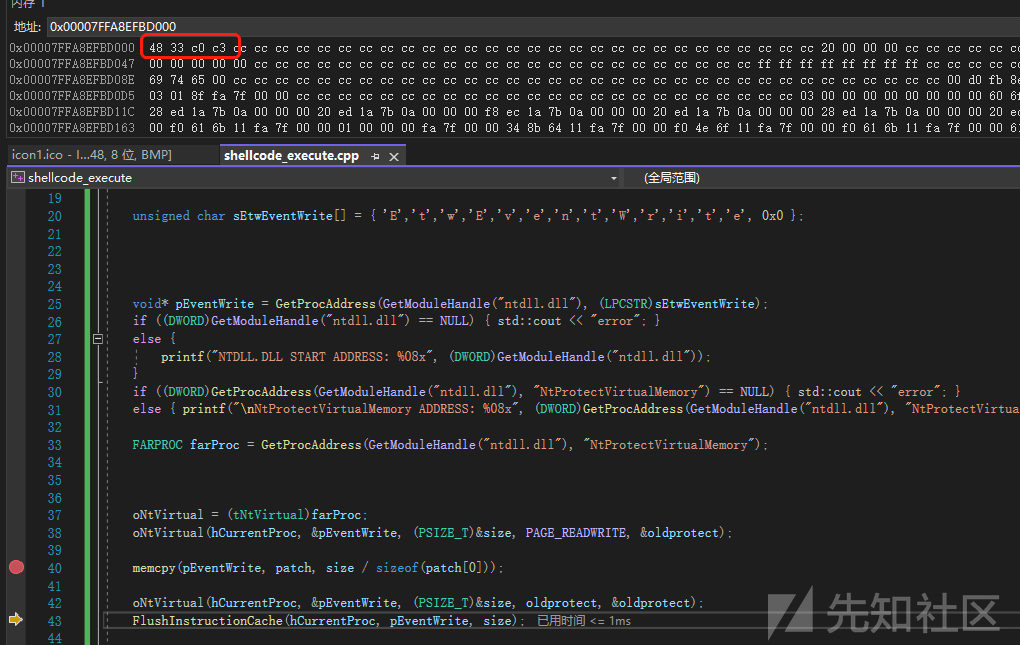Click memory row address 0x00007FFA8EFBD000
1020x645 pixels.
click(72, 48)
